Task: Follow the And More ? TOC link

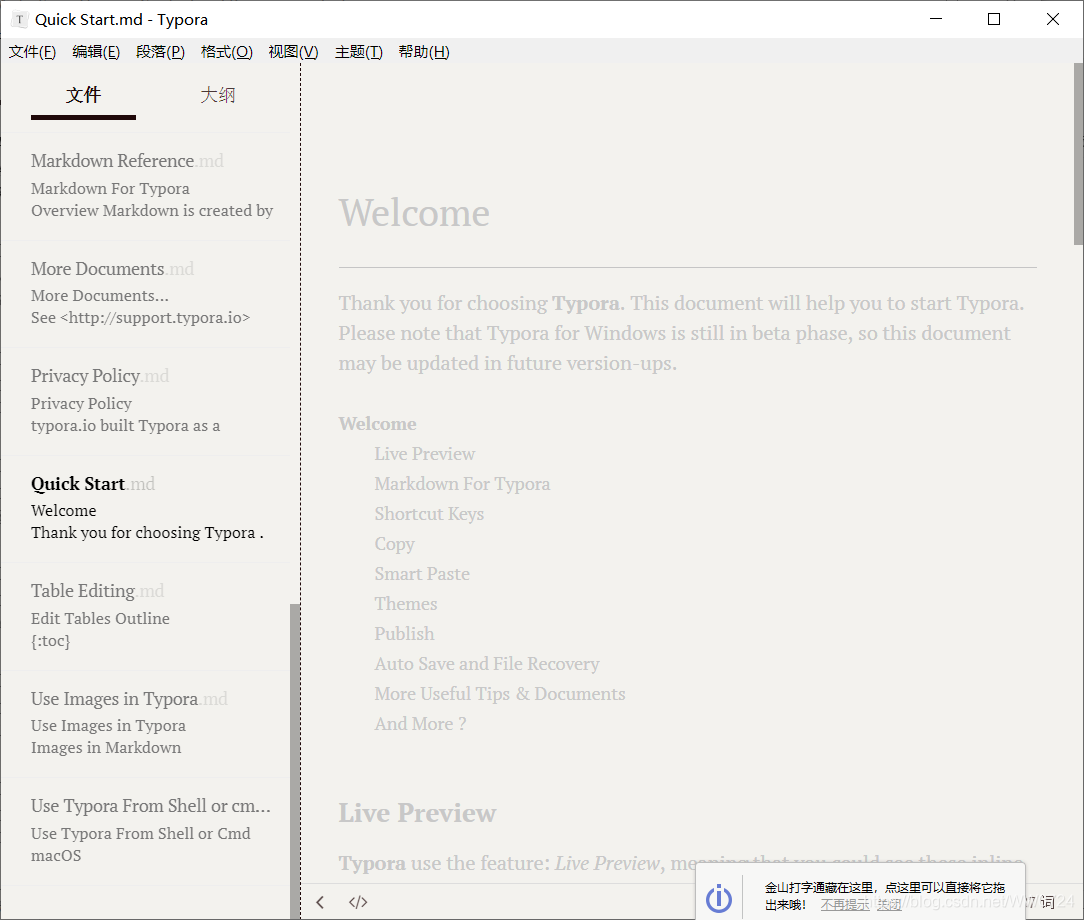Action: pyautogui.click(x=420, y=724)
